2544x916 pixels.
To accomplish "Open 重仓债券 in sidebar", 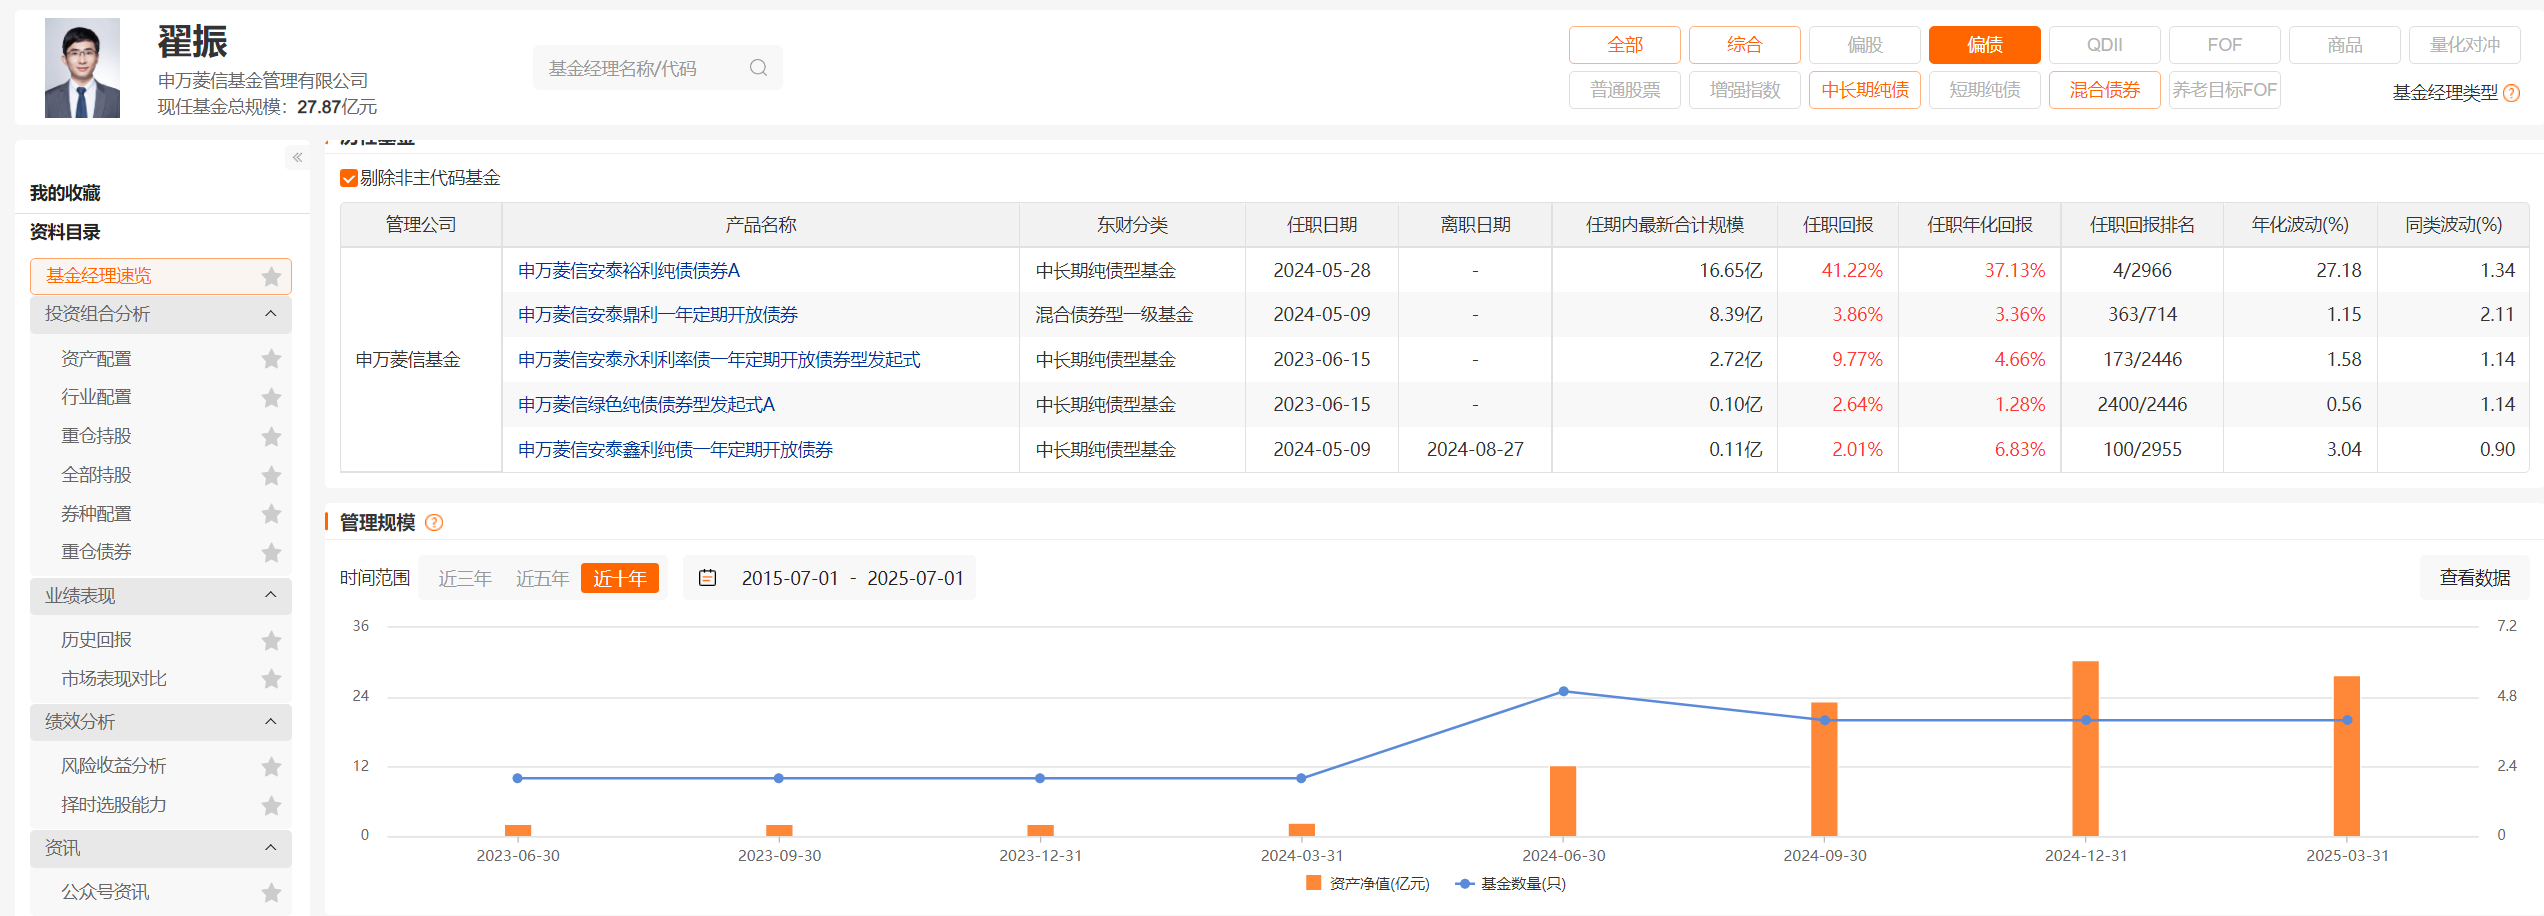I will (96, 552).
